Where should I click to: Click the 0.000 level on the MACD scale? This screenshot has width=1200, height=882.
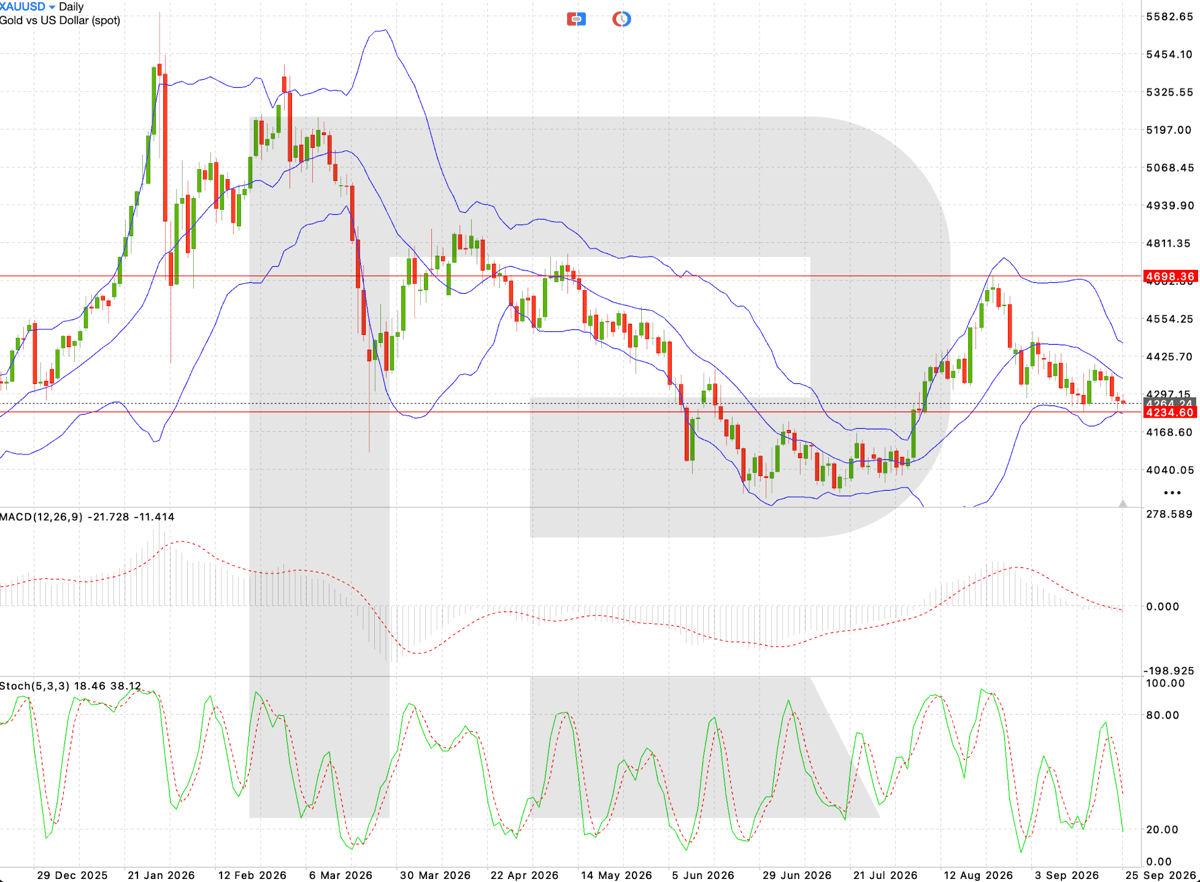pyautogui.click(x=1164, y=606)
